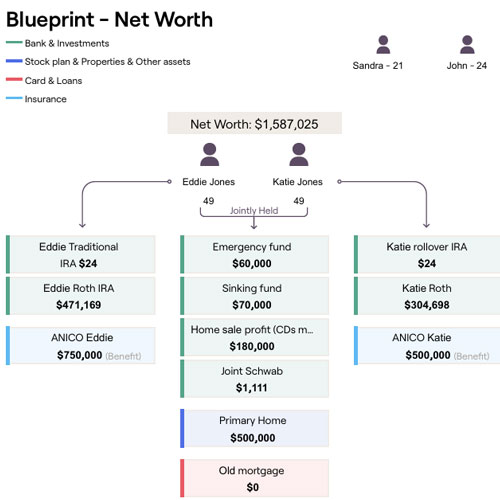Select Katie Jones avatar icon
This screenshot has height=500, width=500.
pyautogui.click(x=299, y=154)
